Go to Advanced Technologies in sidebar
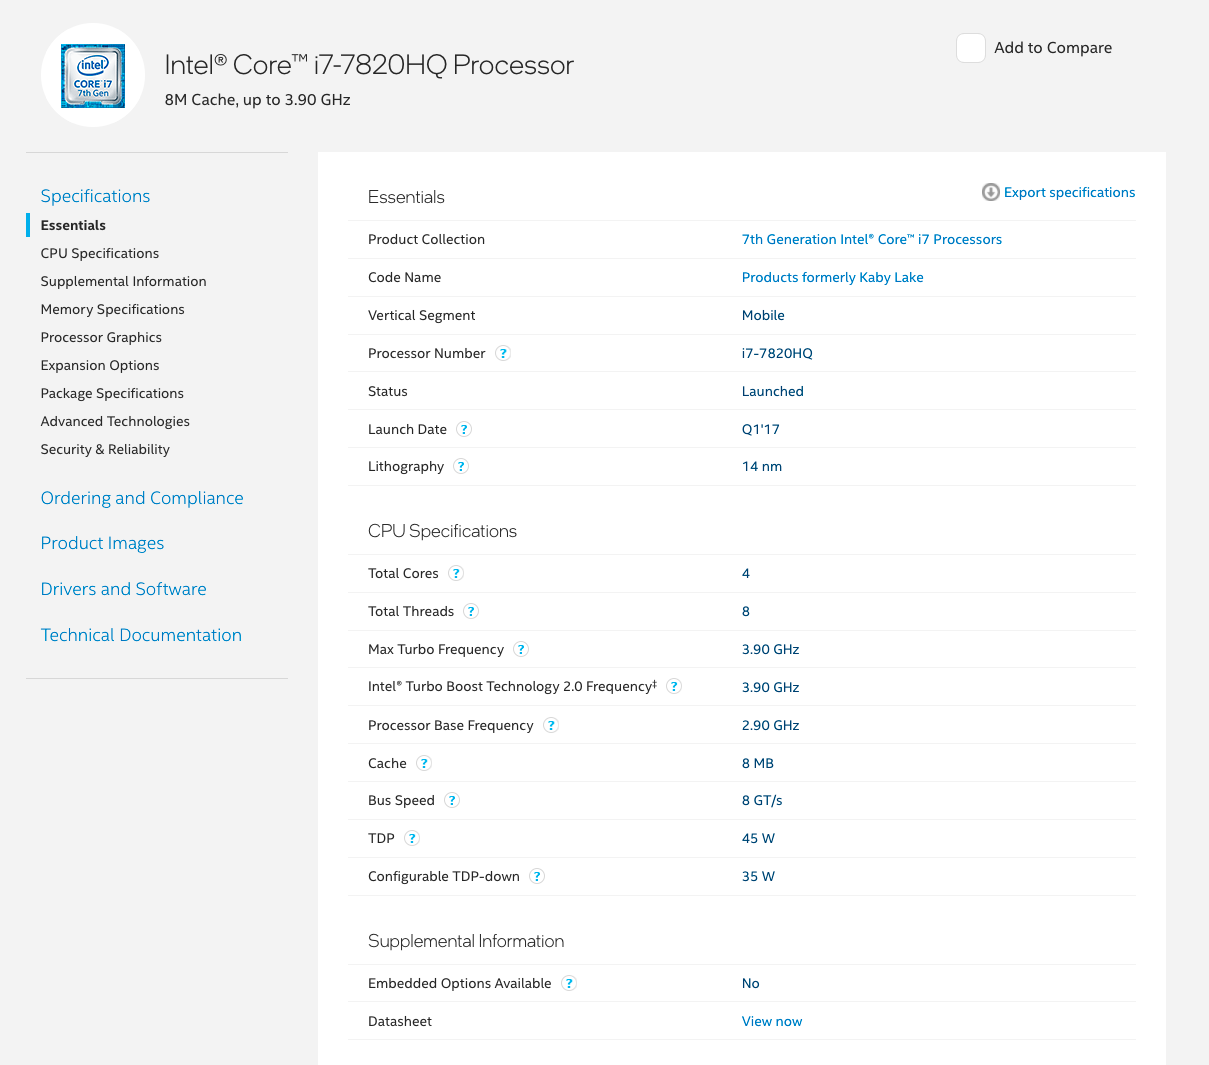1209x1065 pixels. [115, 421]
